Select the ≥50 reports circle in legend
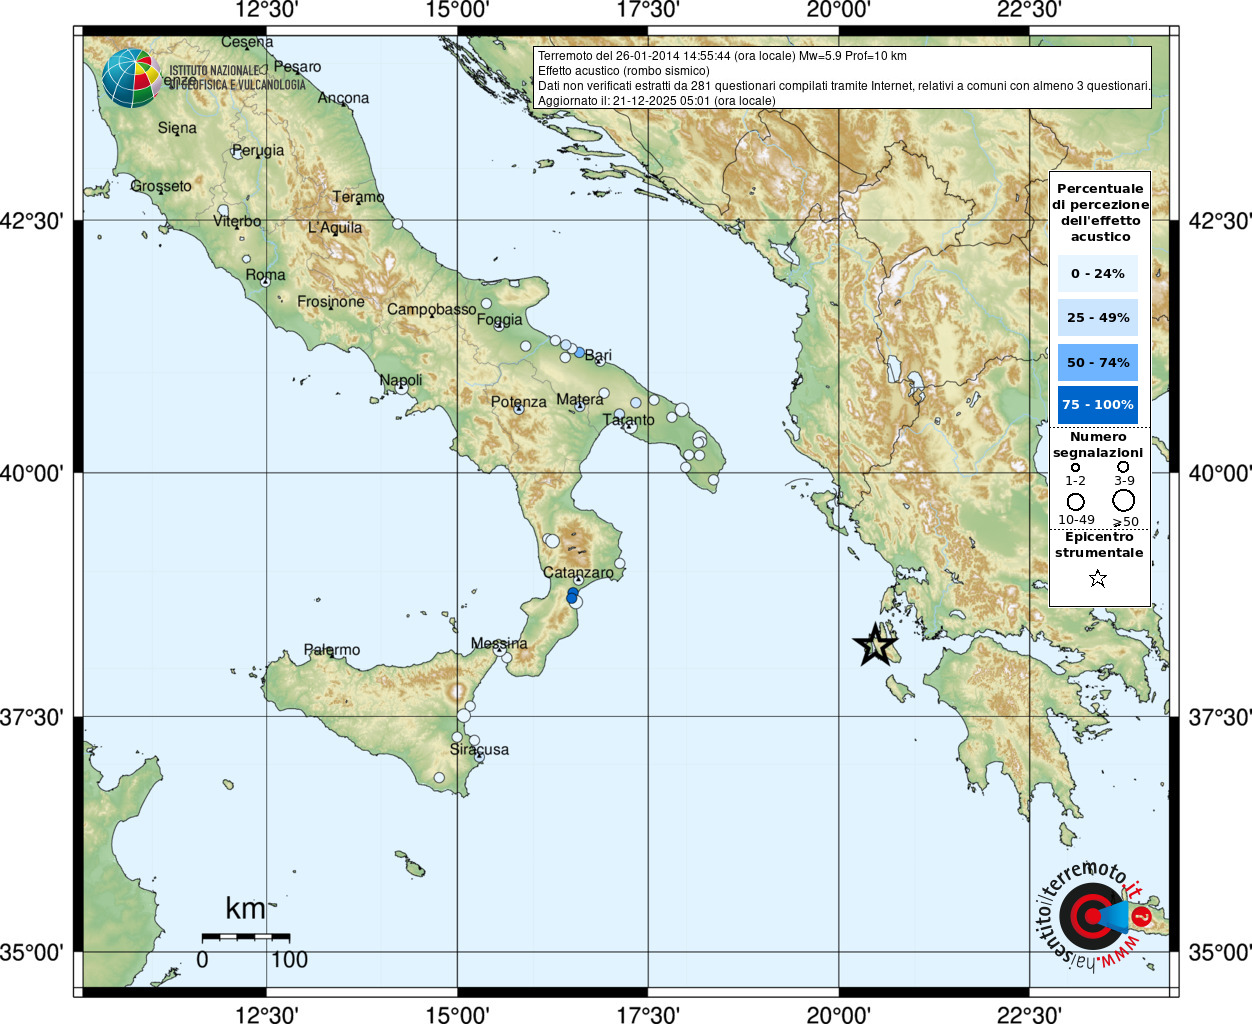The width and height of the screenshot is (1252, 1024). point(1124,500)
